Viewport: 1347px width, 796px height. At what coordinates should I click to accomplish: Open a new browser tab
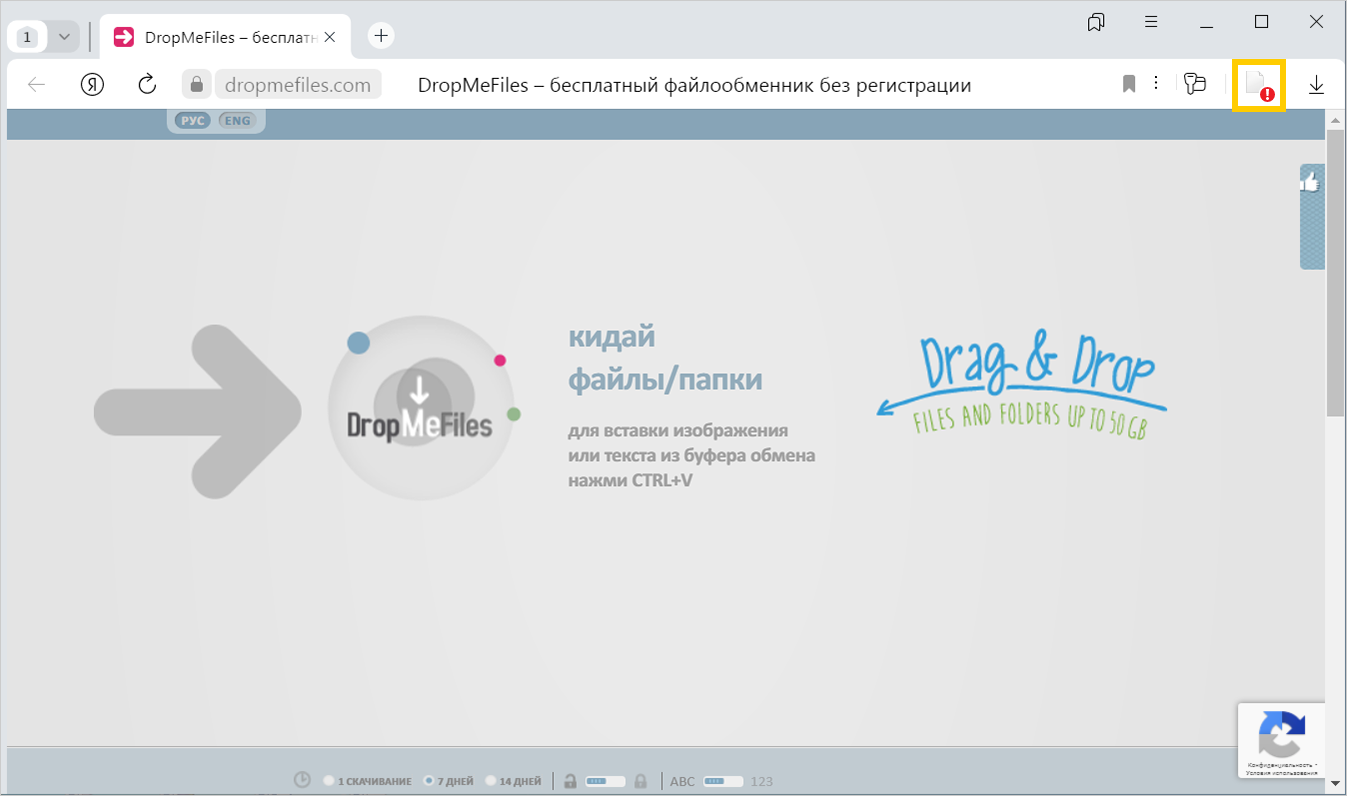click(x=381, y=36)
